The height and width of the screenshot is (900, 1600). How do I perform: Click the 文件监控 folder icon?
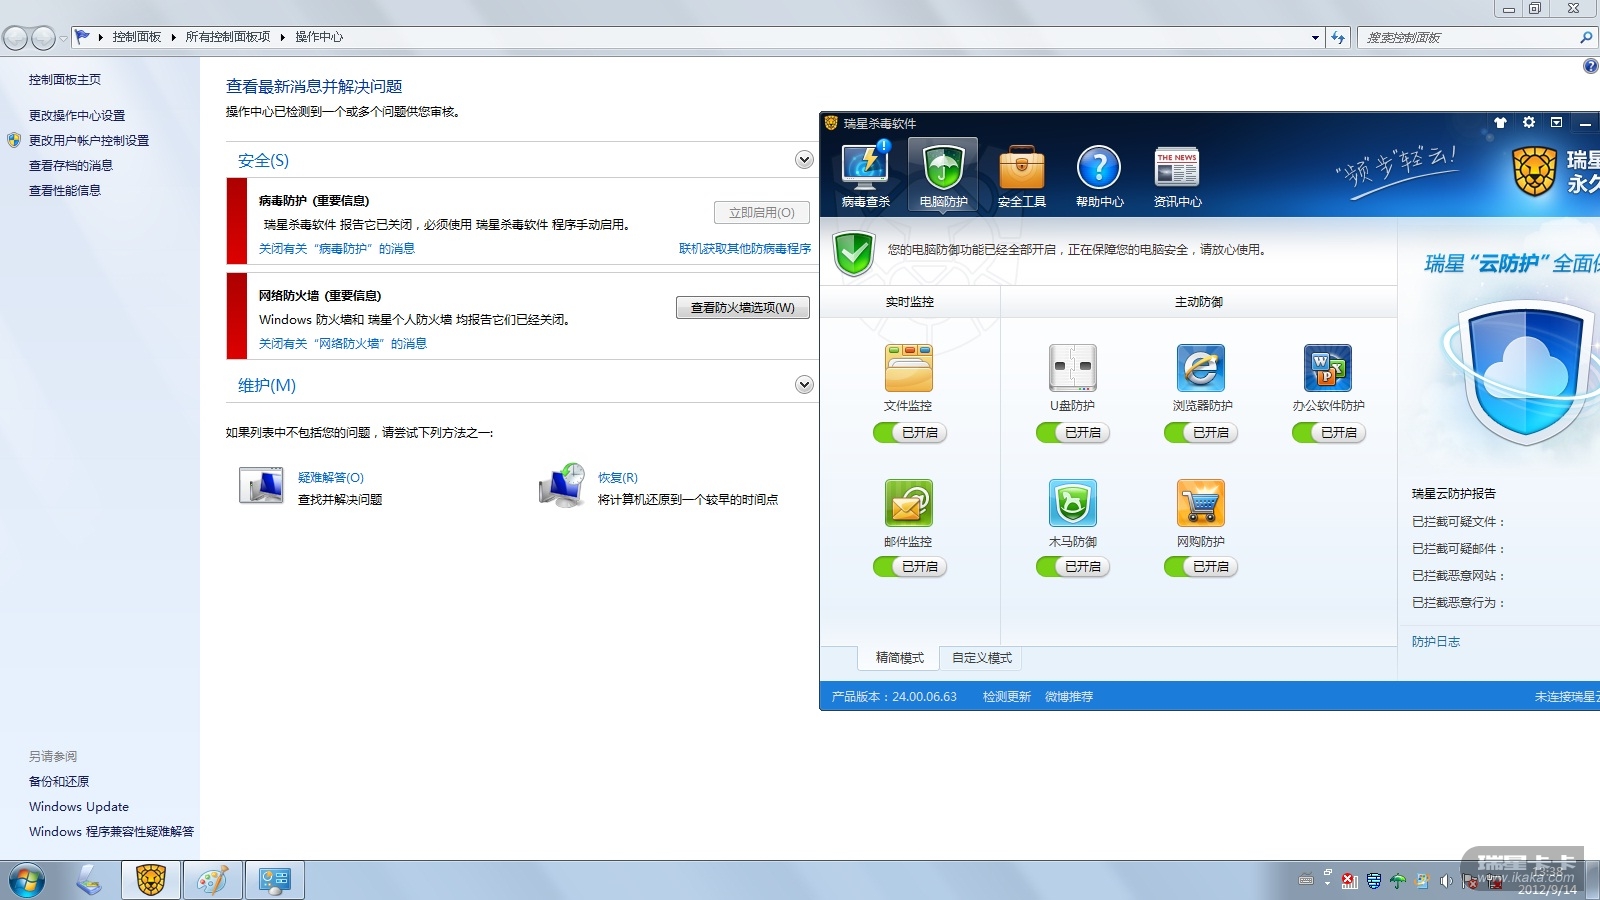(908, 368)
